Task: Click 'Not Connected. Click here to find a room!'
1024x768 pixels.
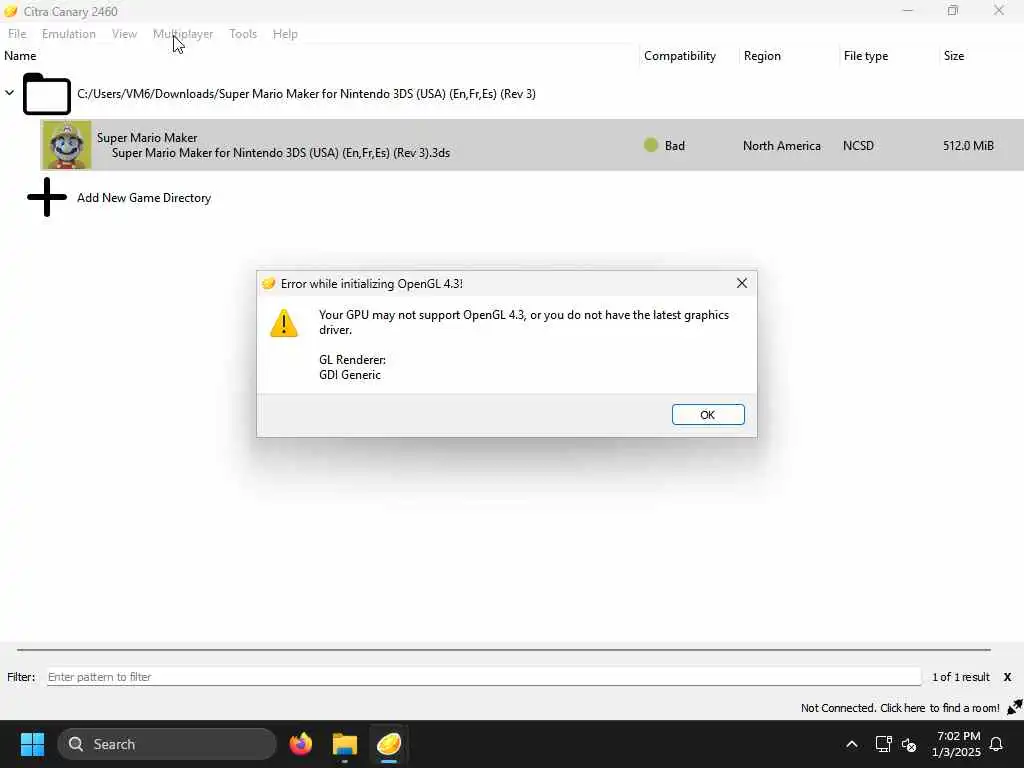Action: pyautogui.click(x=900, y=708)
